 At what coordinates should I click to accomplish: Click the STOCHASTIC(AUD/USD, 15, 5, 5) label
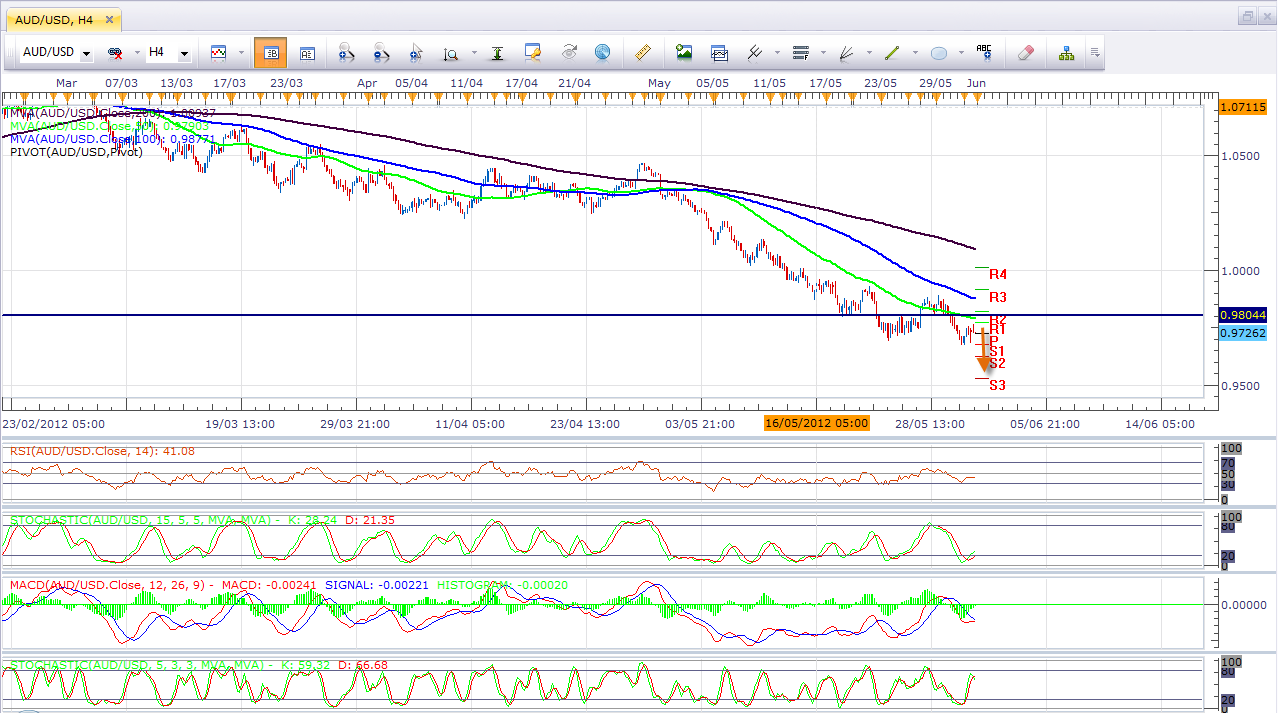[203, 520]
